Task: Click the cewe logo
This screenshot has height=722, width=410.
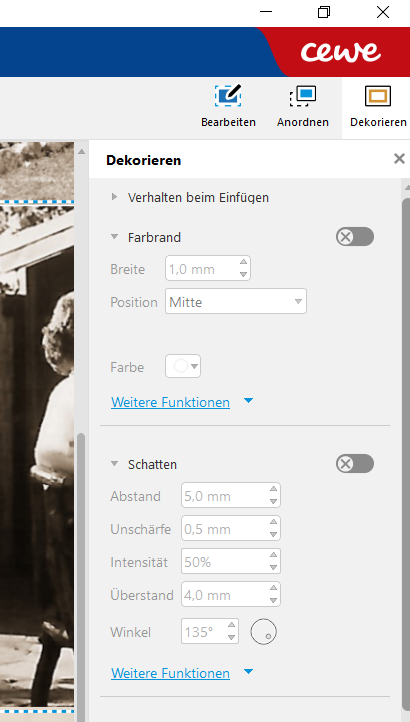Action: click(340, 52)
